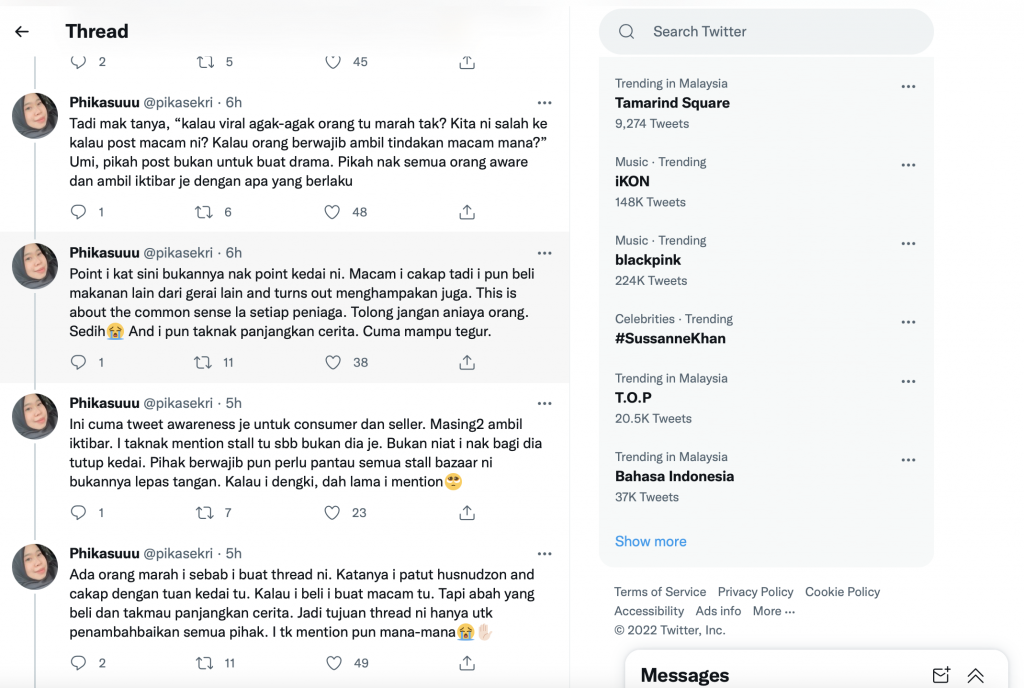Screen dimensions: 1024x688
Task: Open the More footer menu
Action: click(774, 611)
